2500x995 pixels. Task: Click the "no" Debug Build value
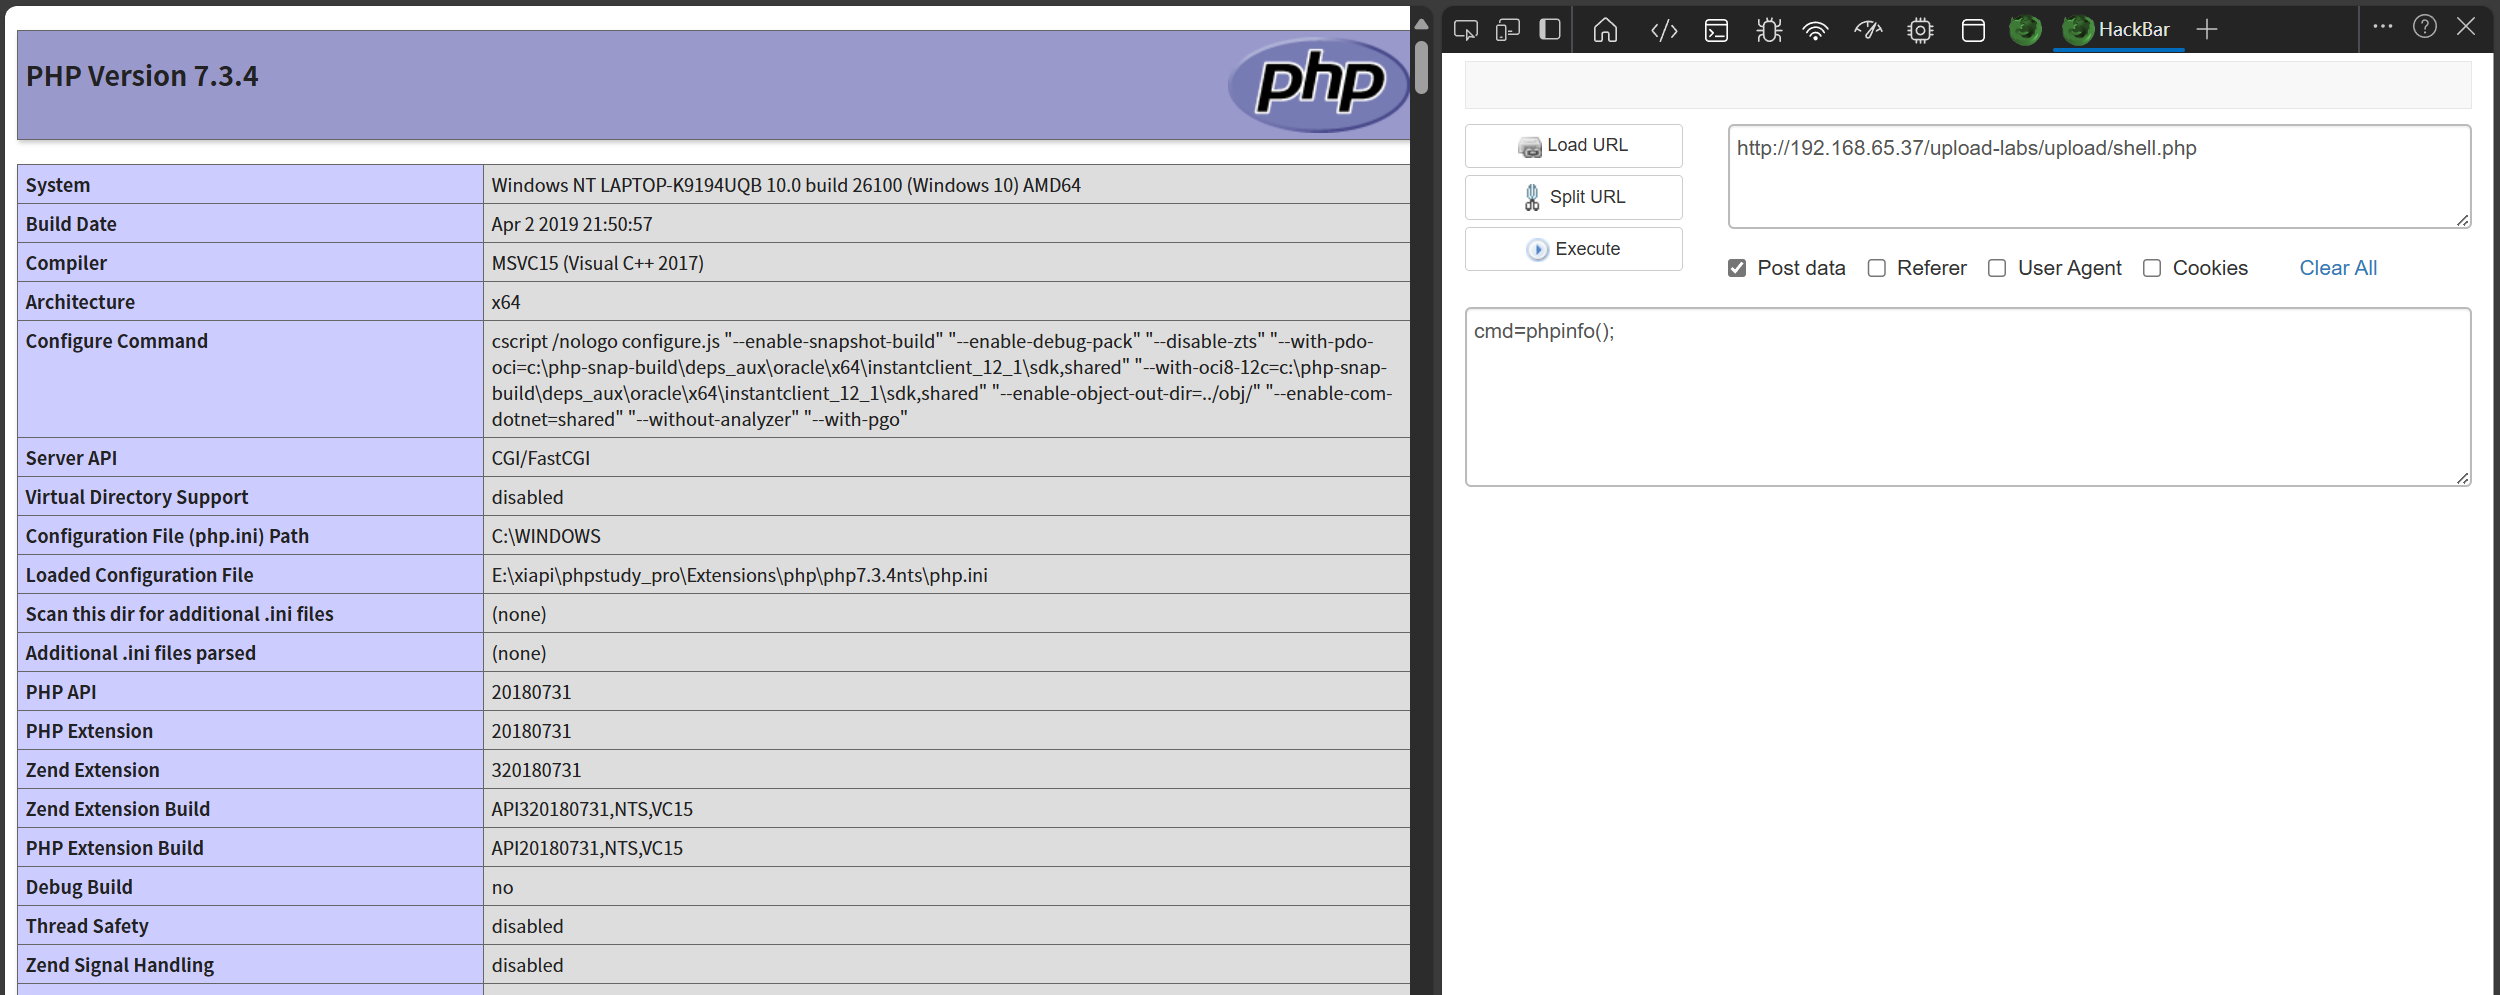(x=502, y=888)
